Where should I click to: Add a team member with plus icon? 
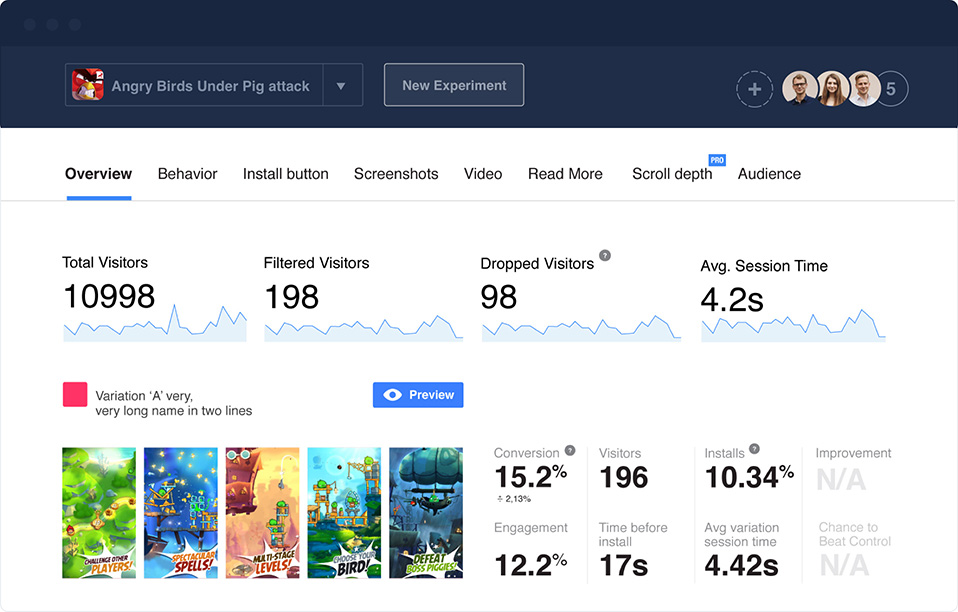coord(755,89)
